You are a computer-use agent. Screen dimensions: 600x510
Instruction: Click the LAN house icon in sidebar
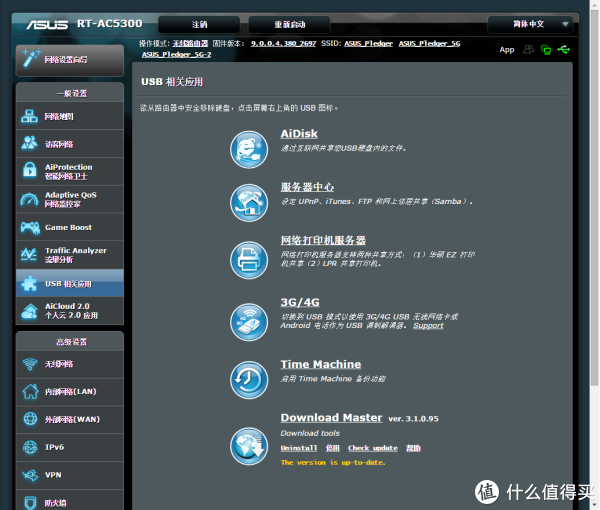click(30, 391)
